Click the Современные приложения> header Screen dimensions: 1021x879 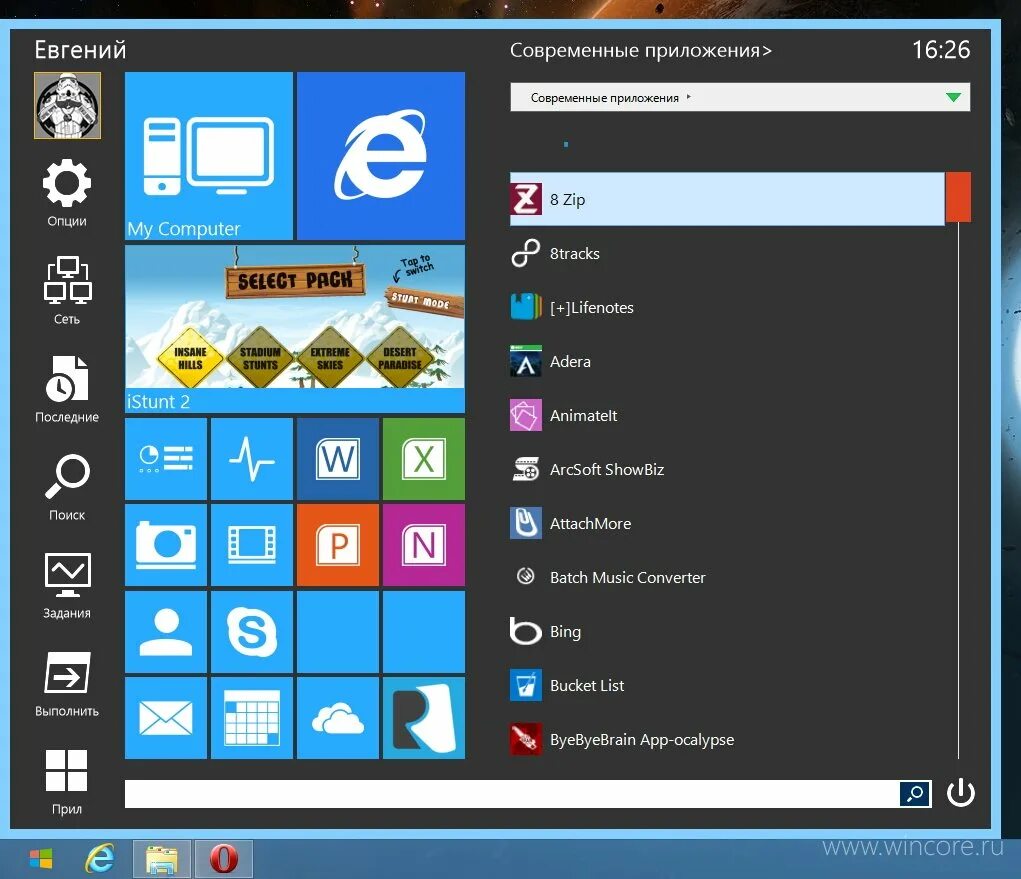(x=641, y=50)
